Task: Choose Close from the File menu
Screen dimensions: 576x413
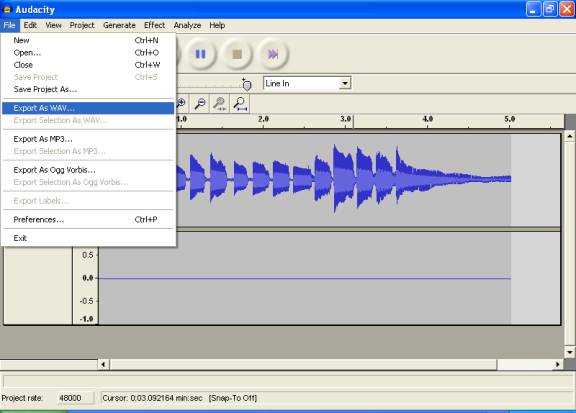Action: 88,65
